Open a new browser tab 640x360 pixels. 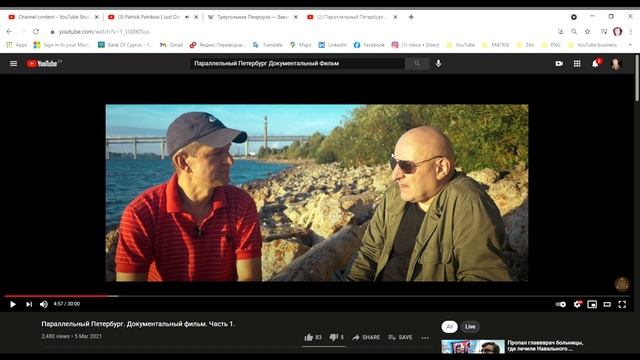click(411, 17)
